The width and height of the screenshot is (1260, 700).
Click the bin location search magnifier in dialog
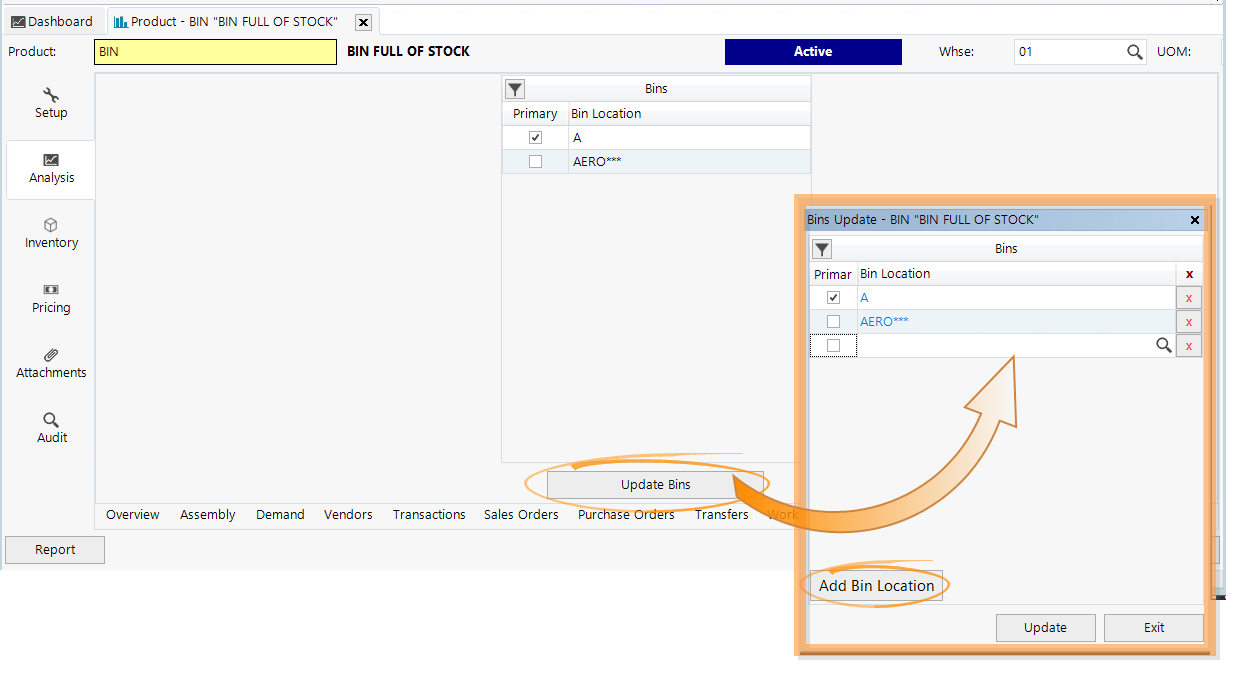point(1163,345)
